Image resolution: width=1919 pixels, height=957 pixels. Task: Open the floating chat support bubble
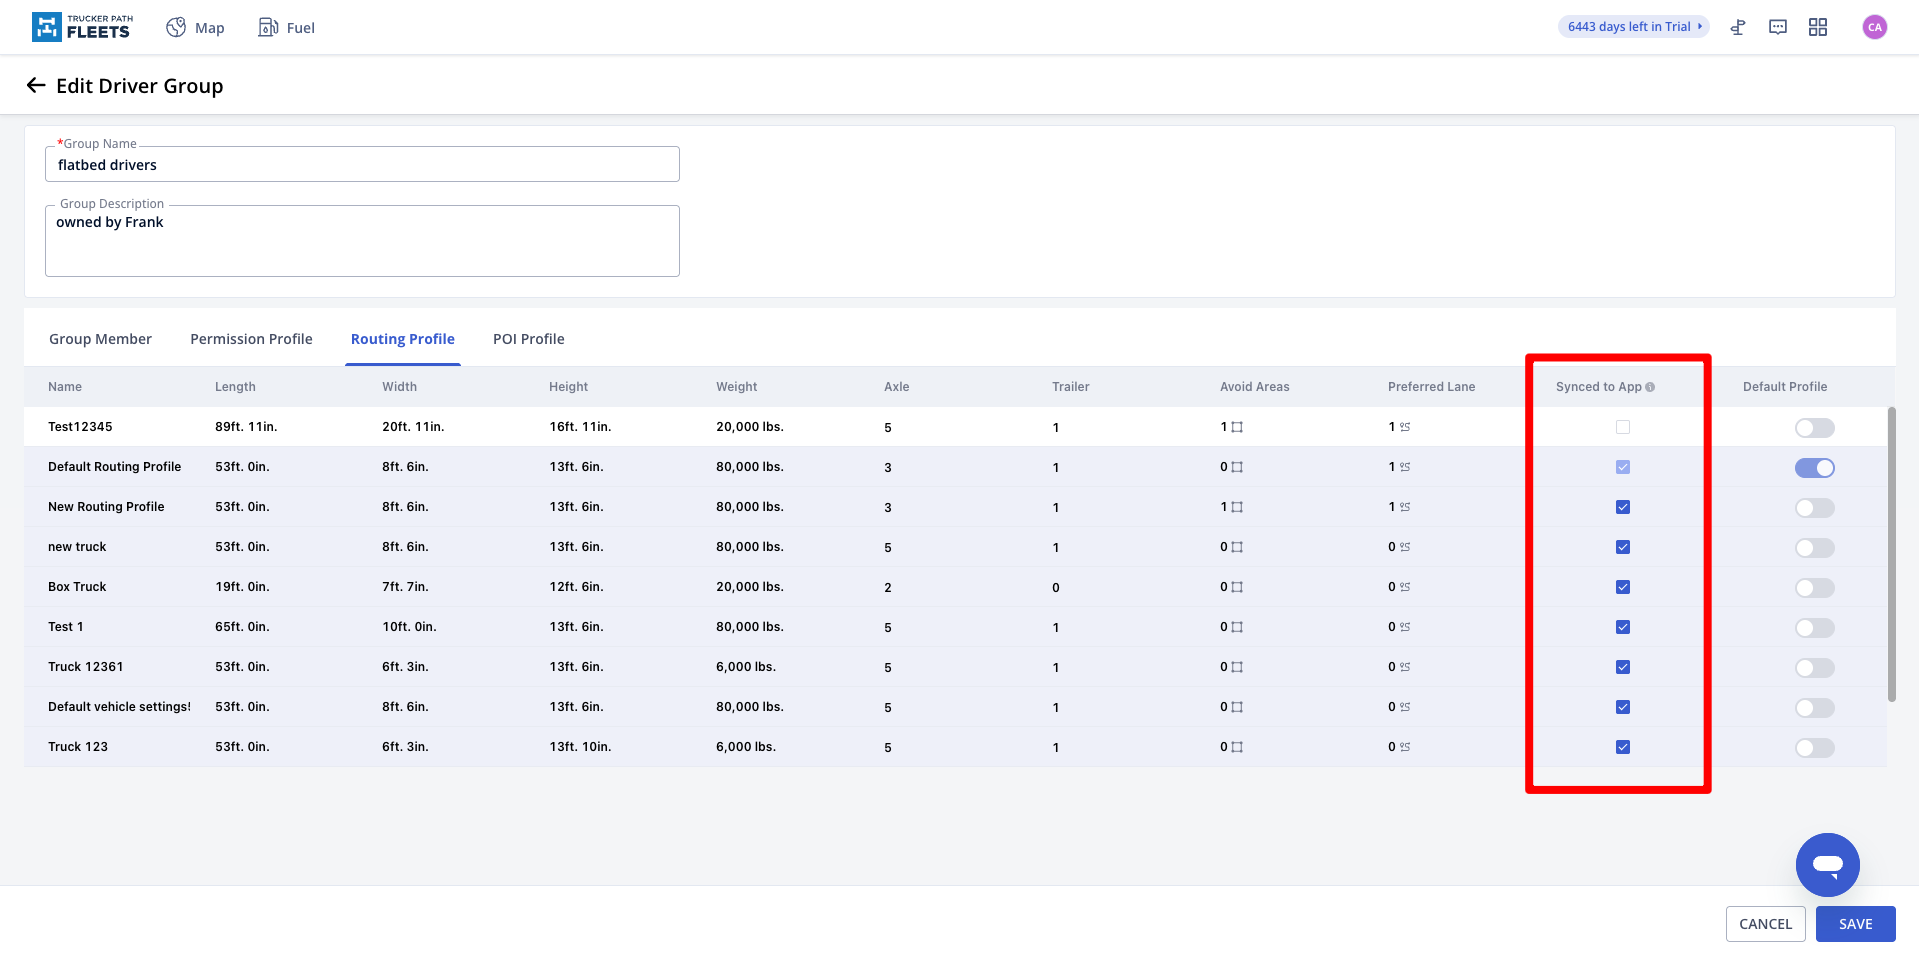[1827, 864]
